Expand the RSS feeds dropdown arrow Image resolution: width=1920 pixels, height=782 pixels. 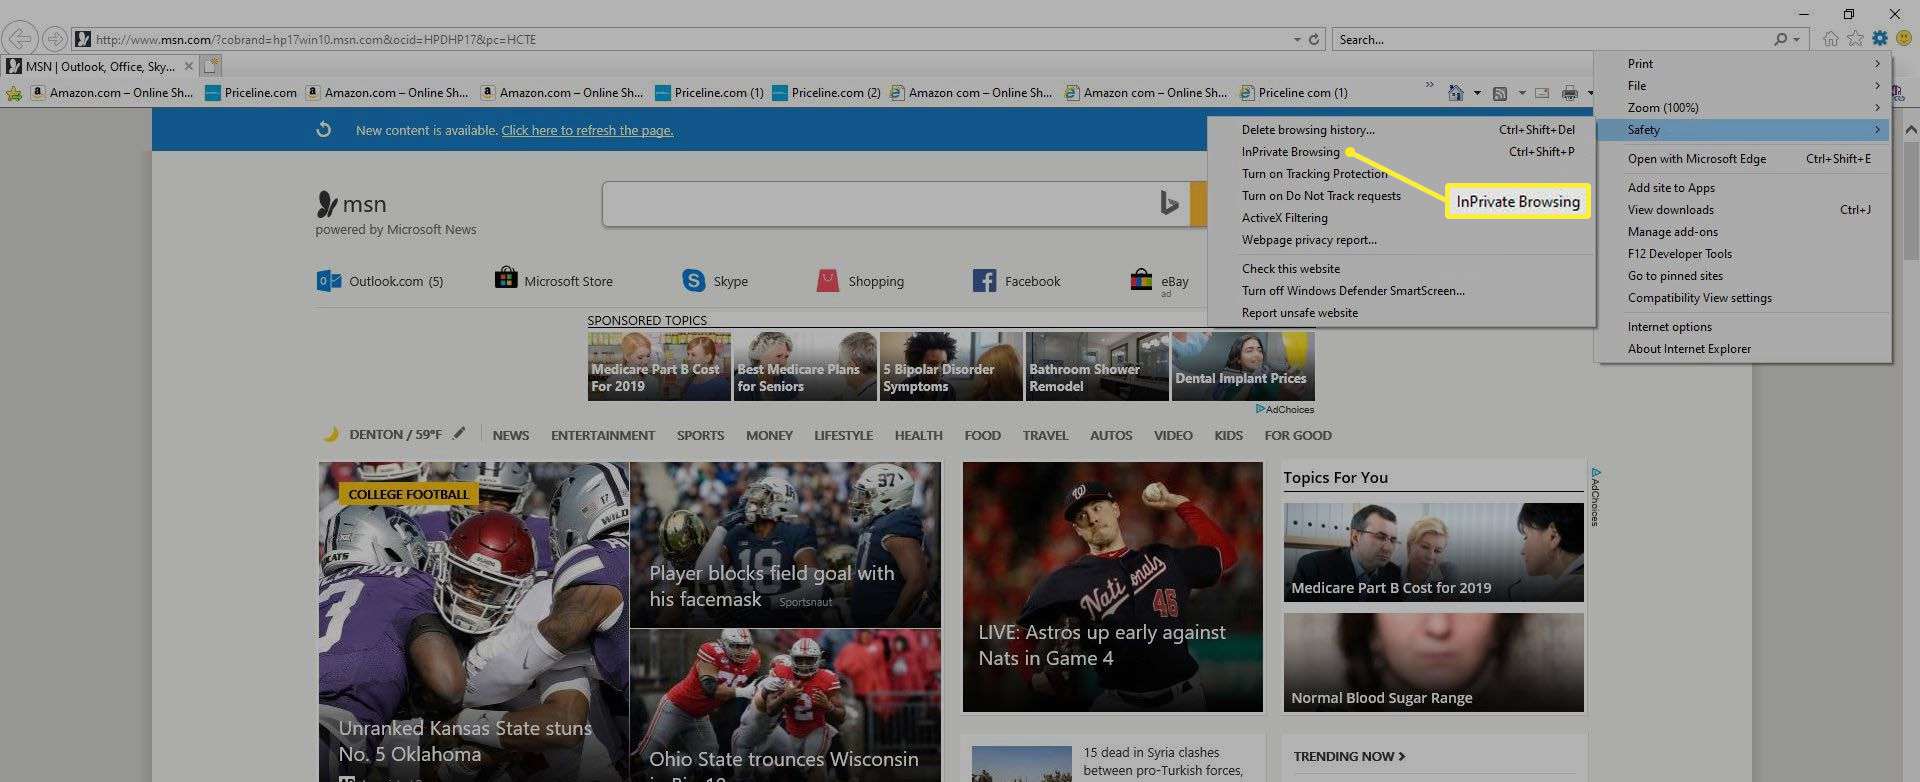point(1522,93)
